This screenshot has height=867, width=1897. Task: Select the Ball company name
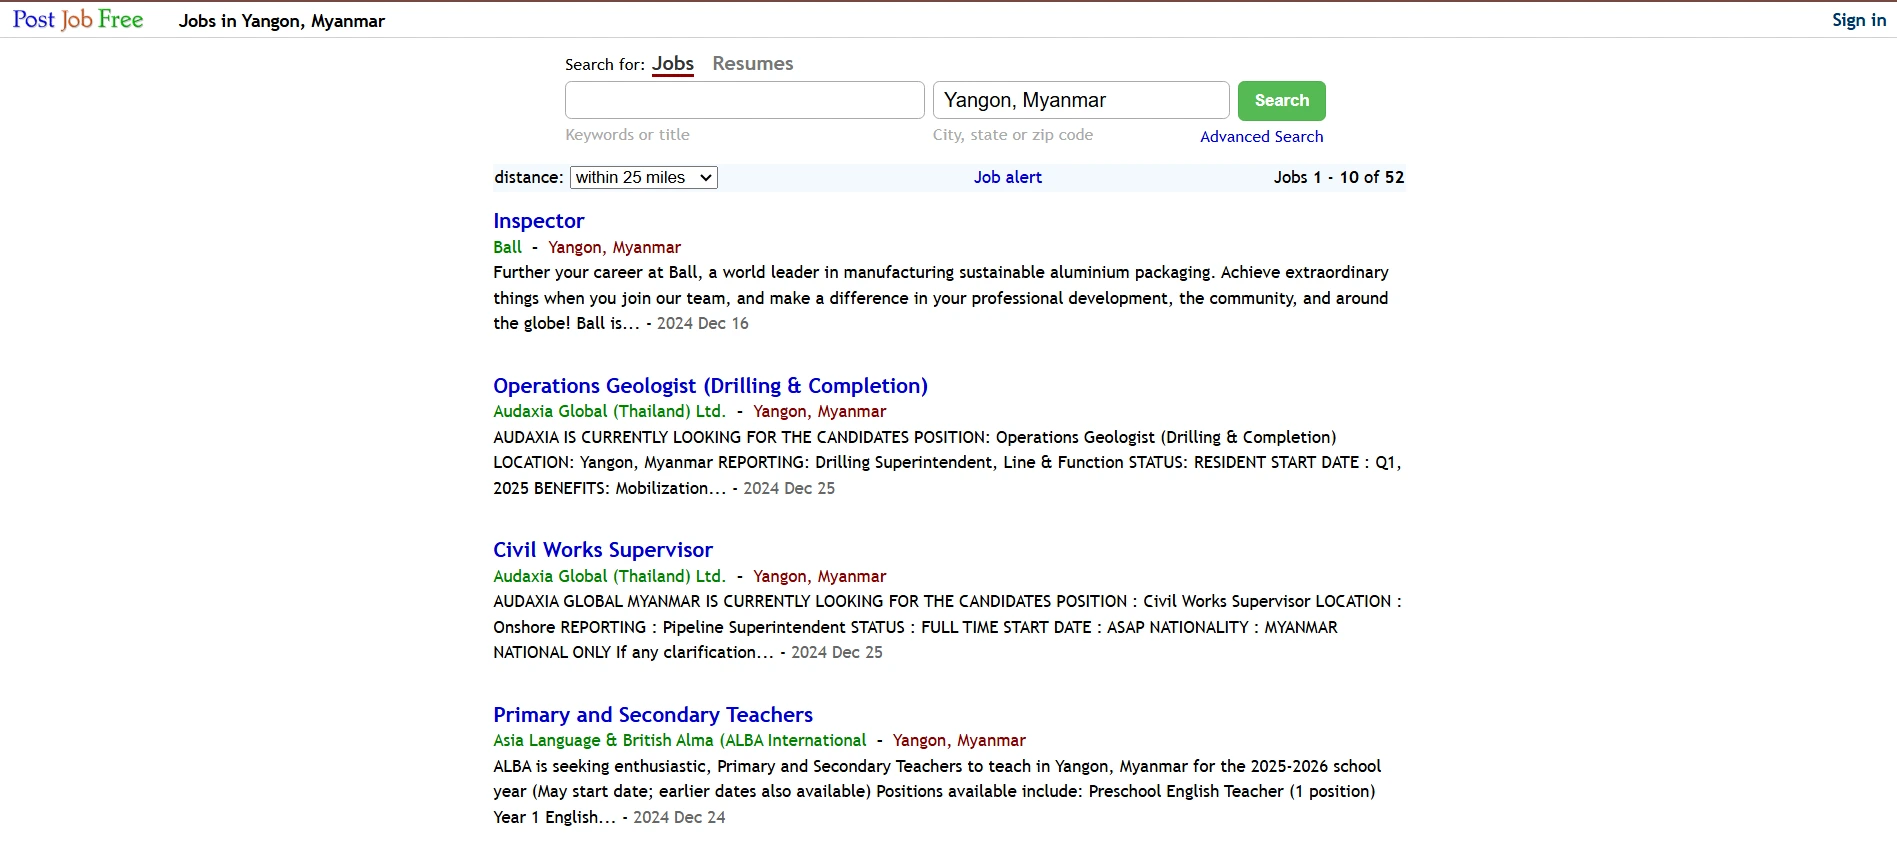508,247
